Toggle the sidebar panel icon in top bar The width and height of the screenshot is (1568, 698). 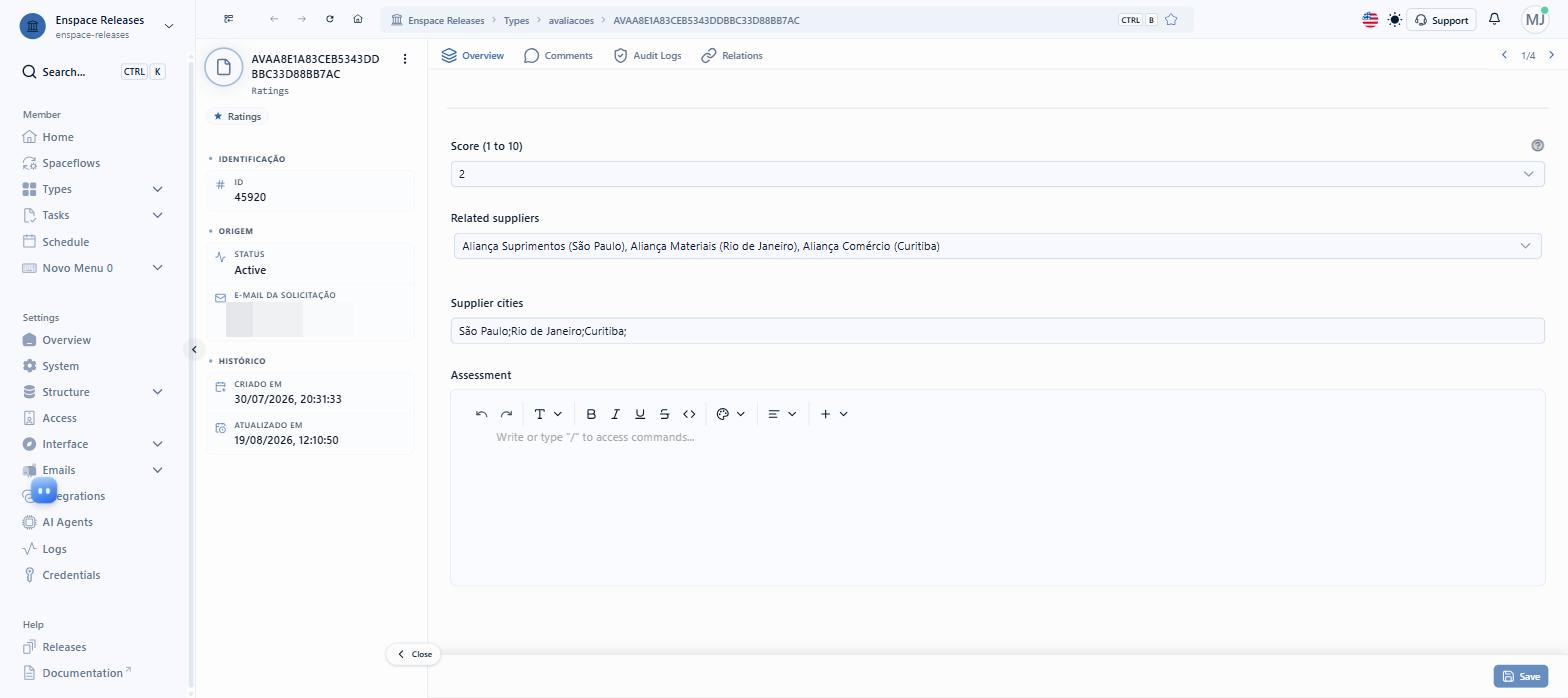(x=229, y=19)
